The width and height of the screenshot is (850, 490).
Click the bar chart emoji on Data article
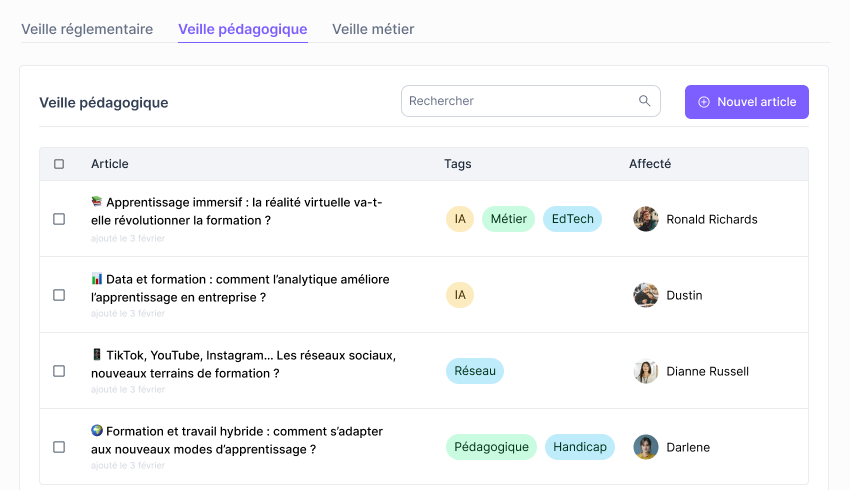pos(96,279)
